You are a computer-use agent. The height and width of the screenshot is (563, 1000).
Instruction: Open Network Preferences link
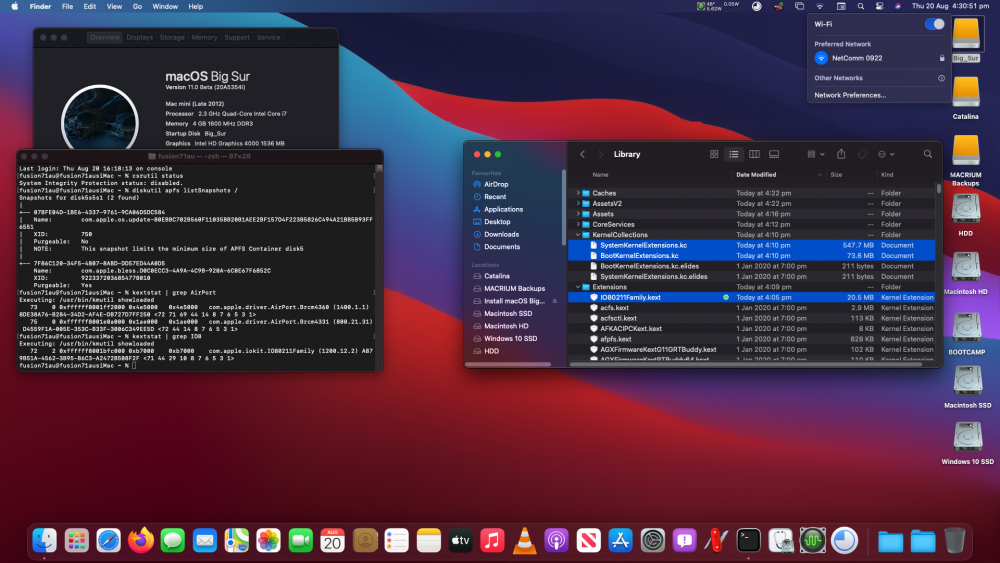[850, 95]
